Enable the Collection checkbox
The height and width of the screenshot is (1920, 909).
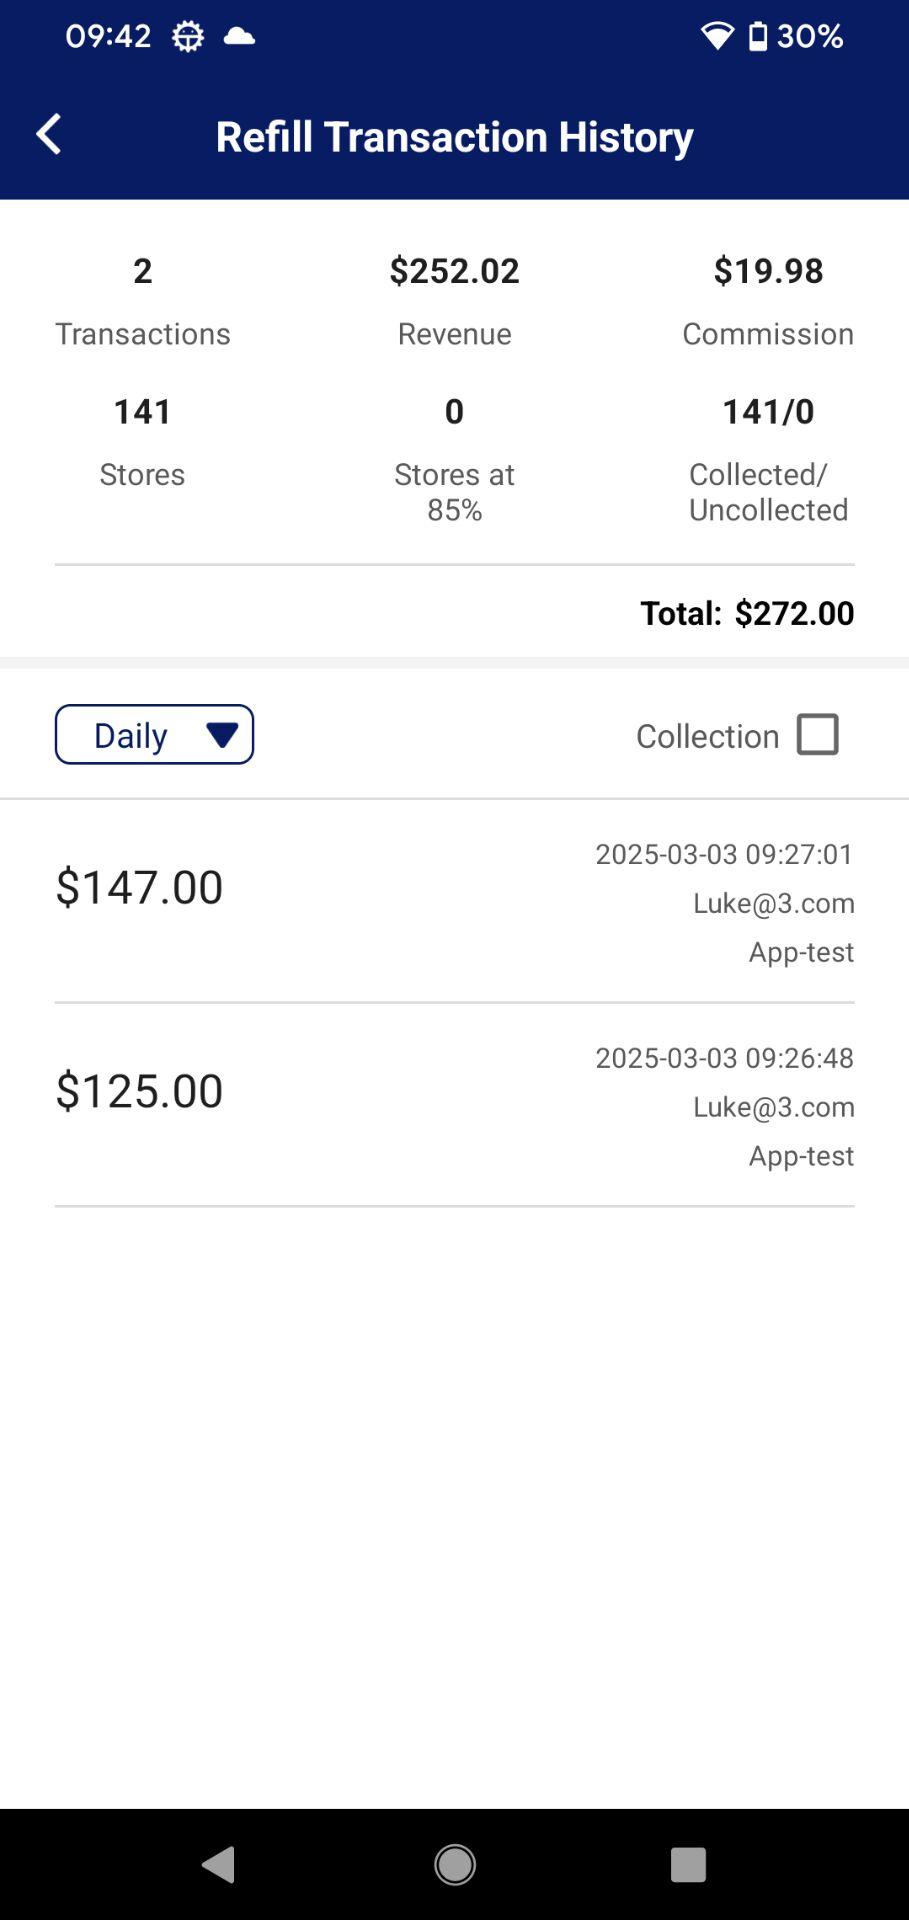[817, 734]
